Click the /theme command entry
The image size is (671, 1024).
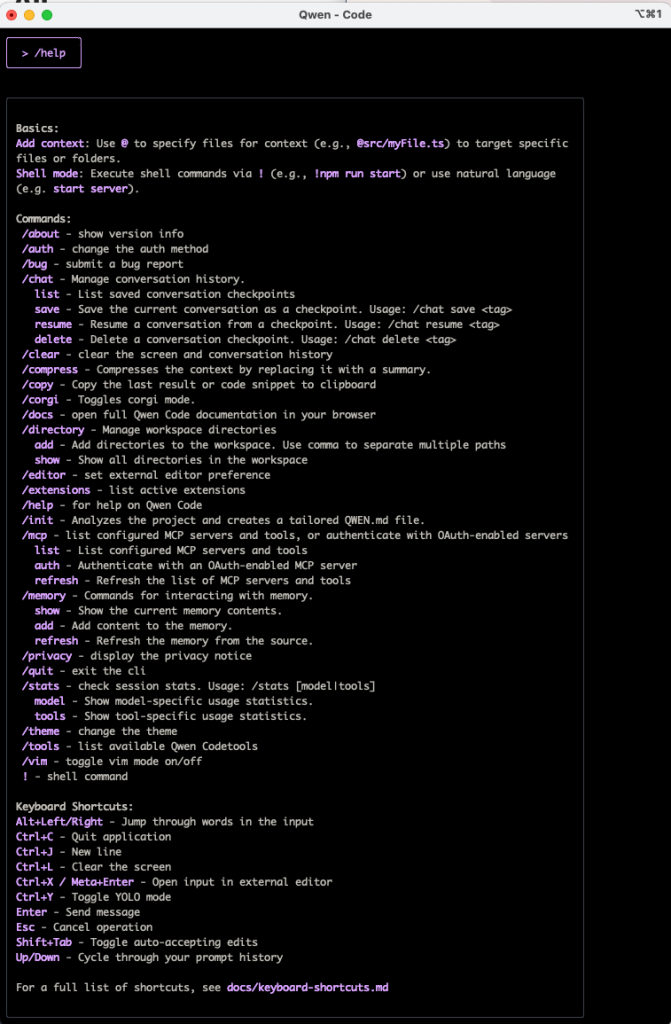tap(41, 731)
